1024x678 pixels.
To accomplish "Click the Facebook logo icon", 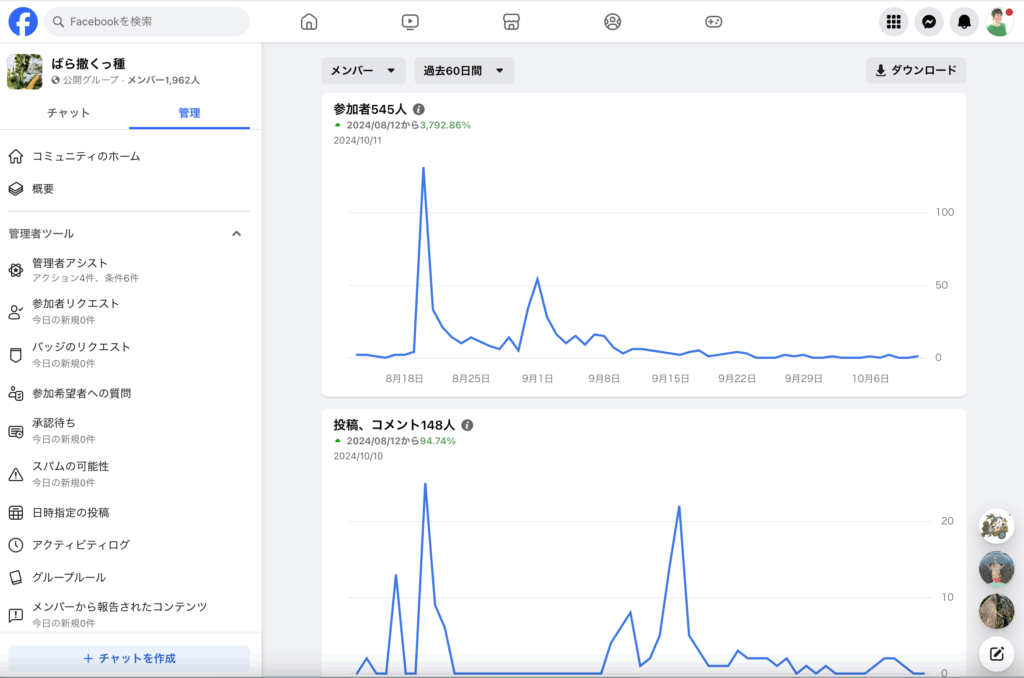I will coord(23,21).
